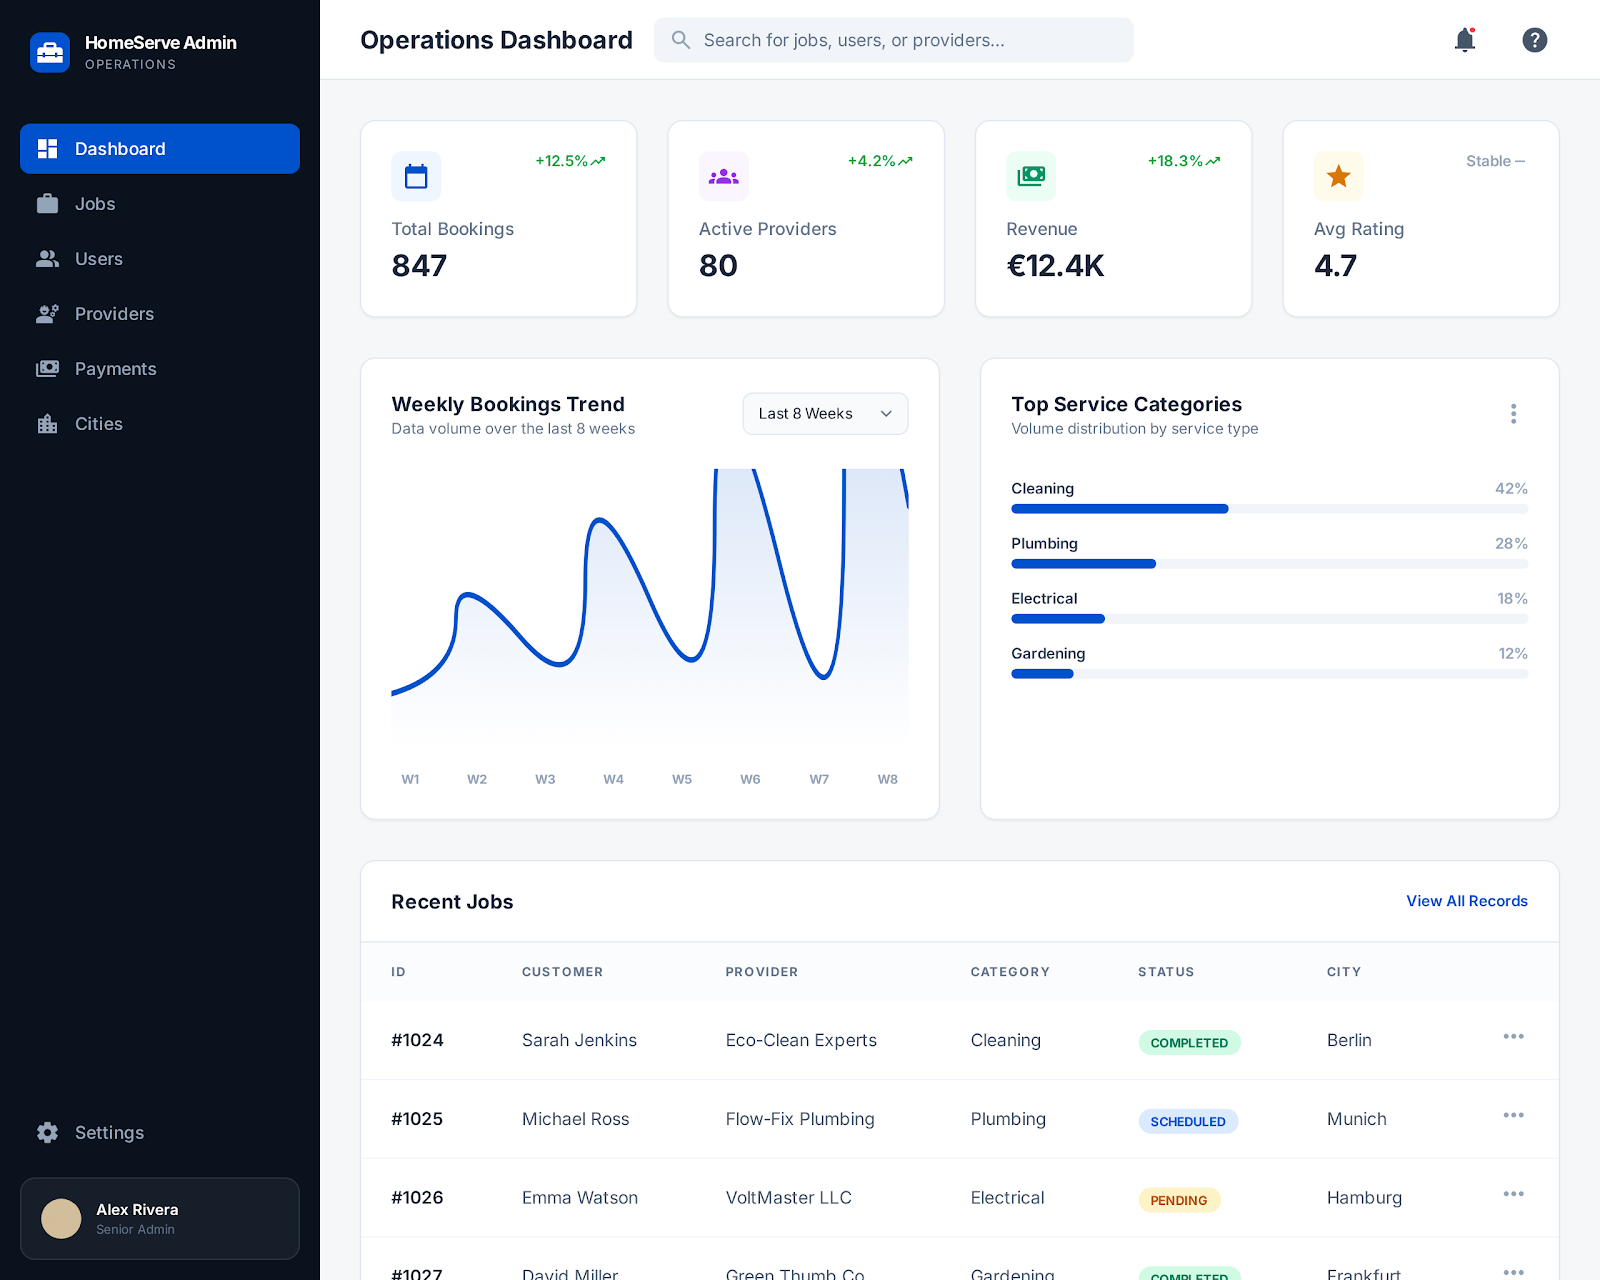Open the help question mark icon
1600x1280 pixels.
coord(1534,40)
